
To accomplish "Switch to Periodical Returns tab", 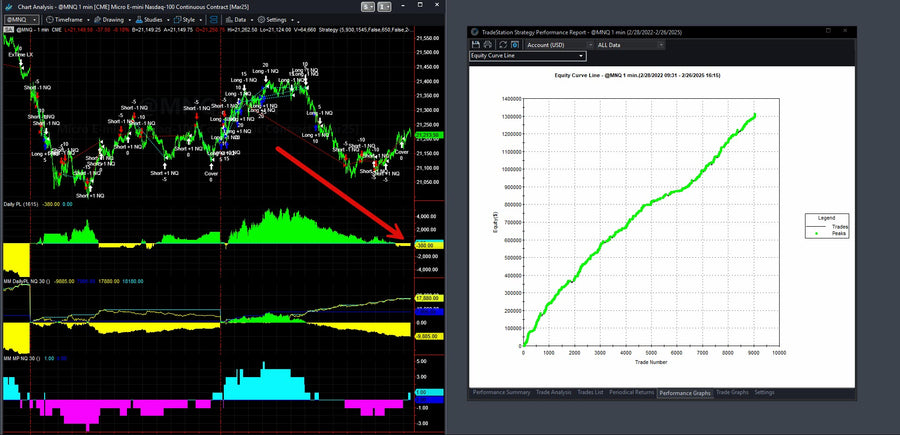I will [631, 393].
